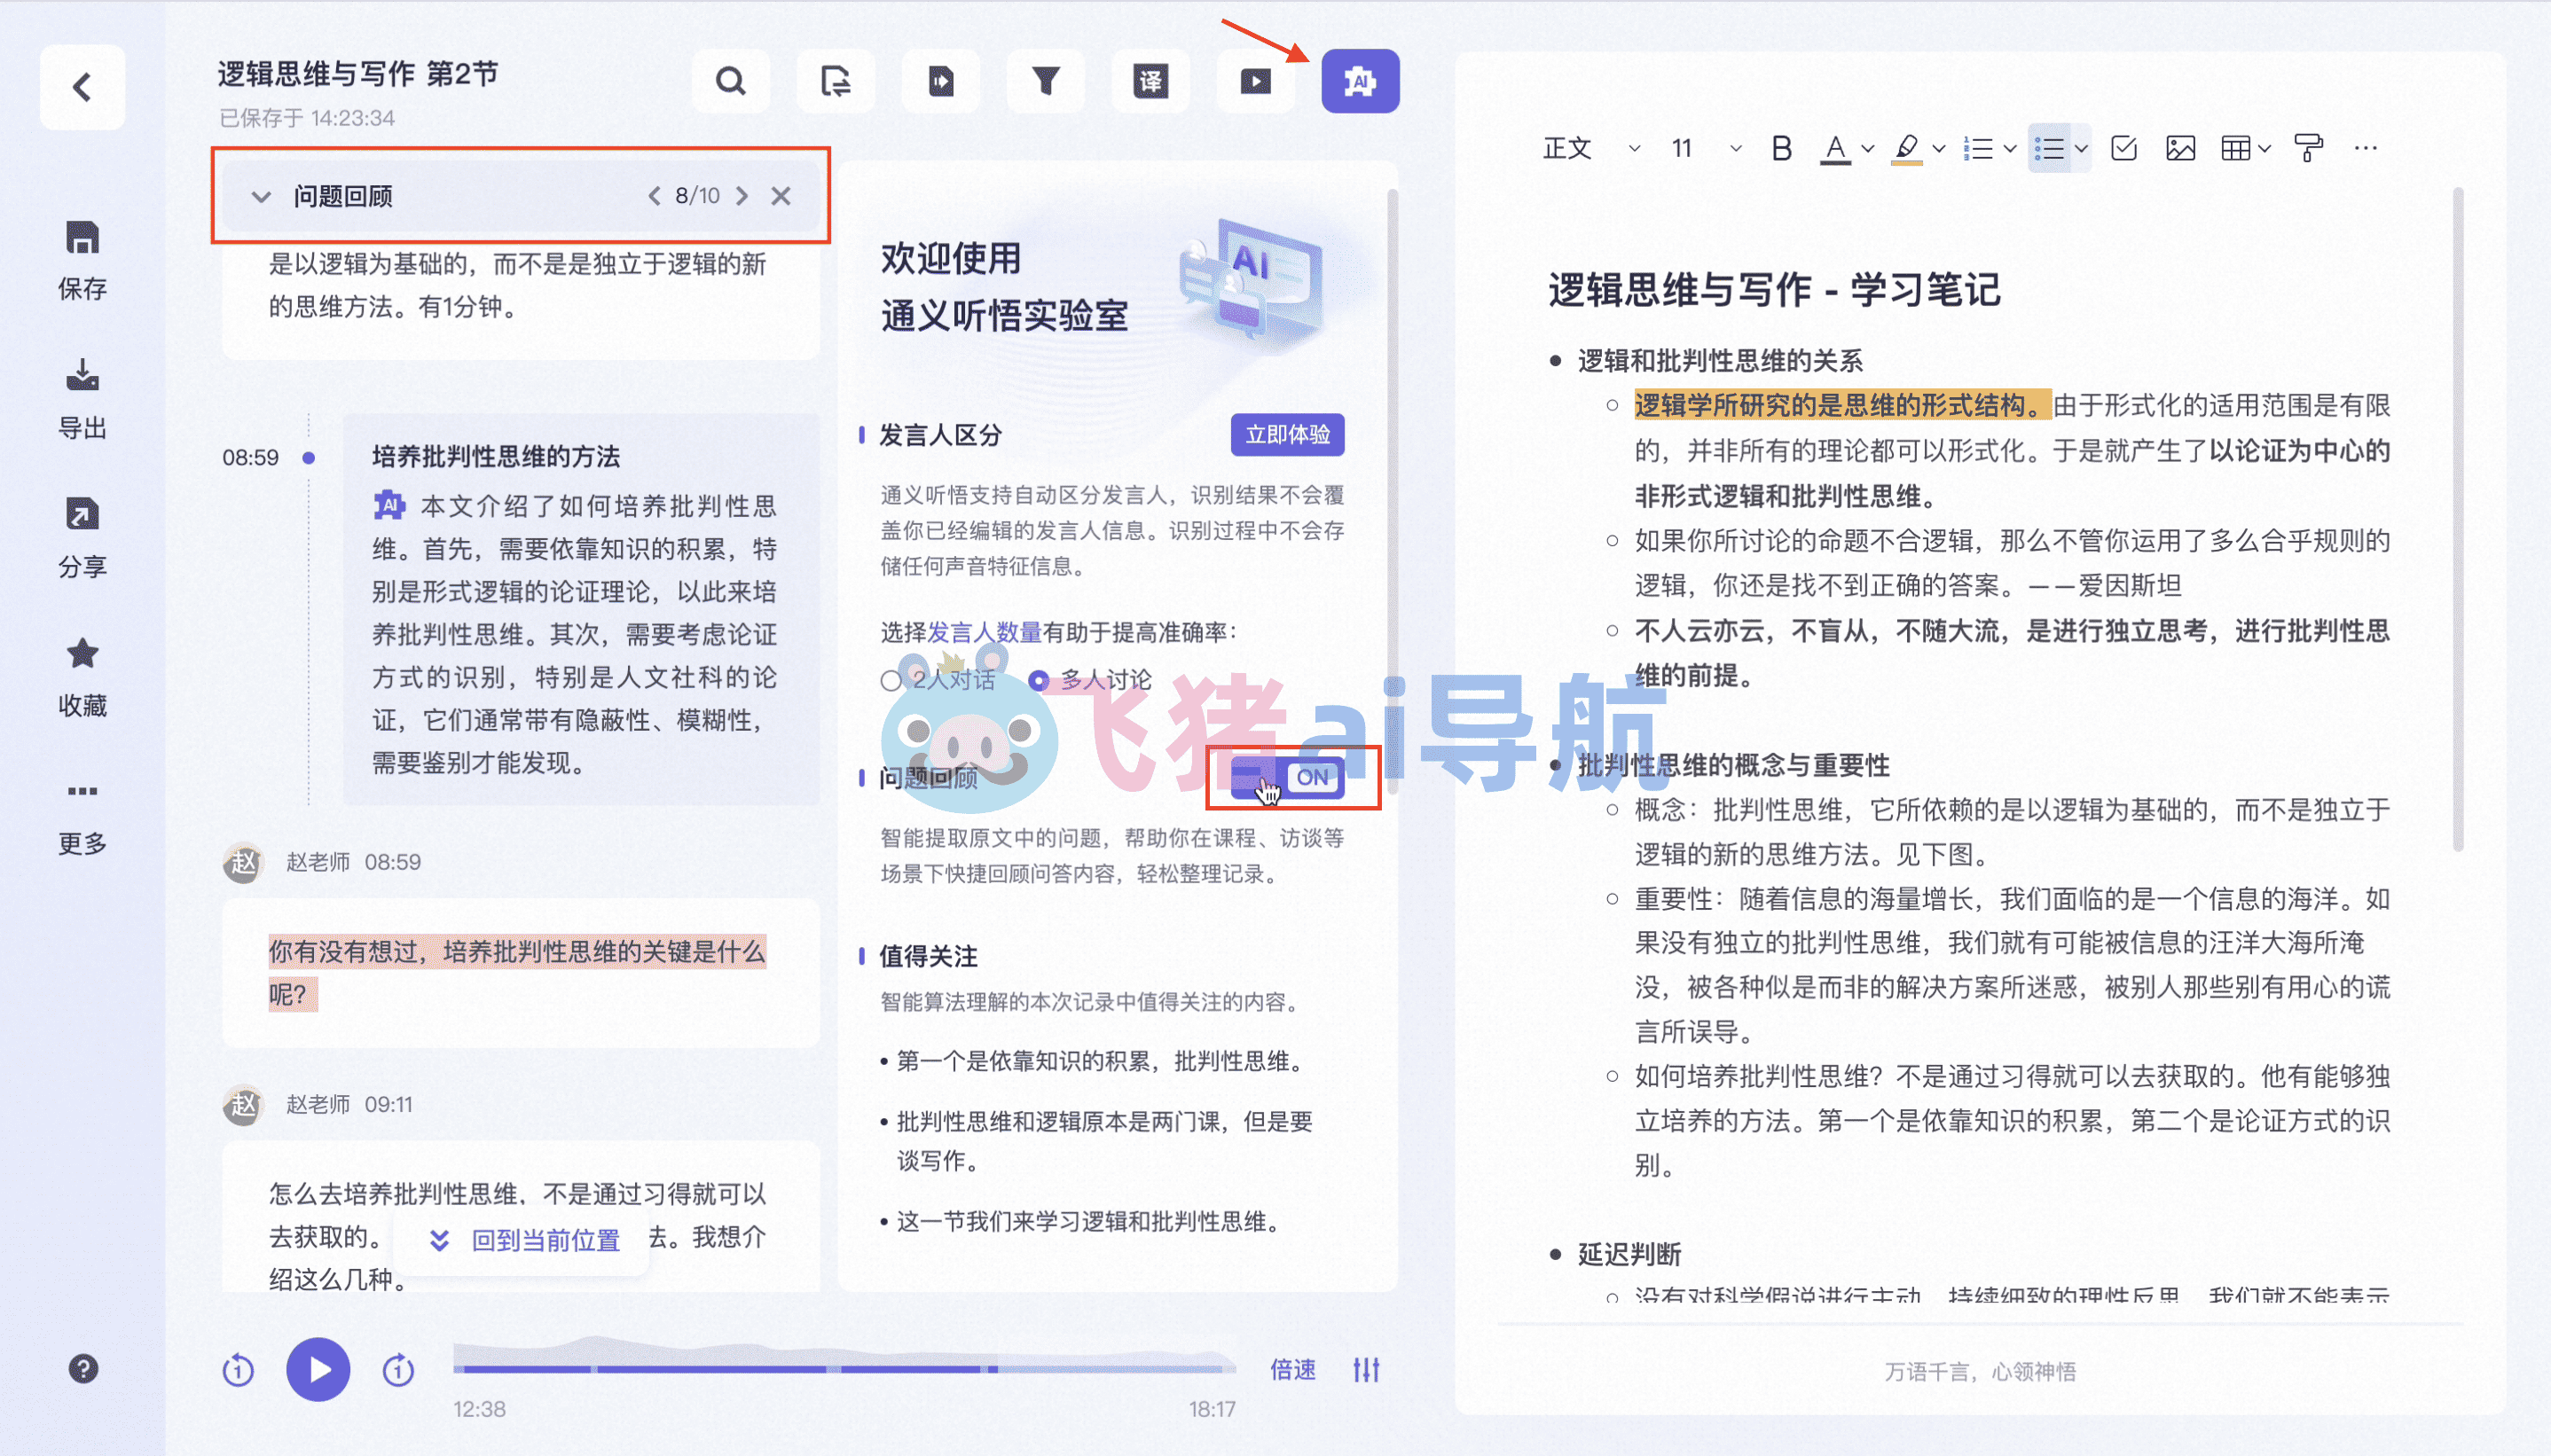Expand the table dropdown arrow

(x=2264, y=149)
